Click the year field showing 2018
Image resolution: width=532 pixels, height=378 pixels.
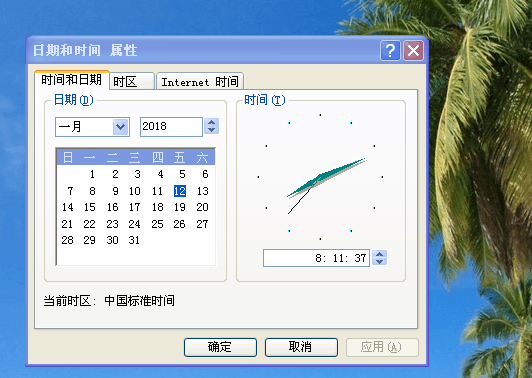pyautogui.click(x=171, y=127)
